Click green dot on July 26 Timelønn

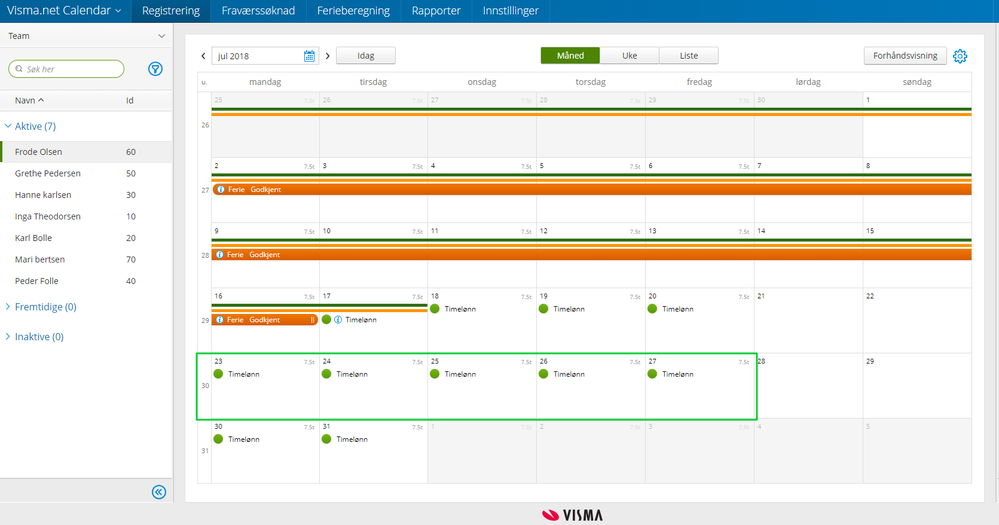pos(543,374)
